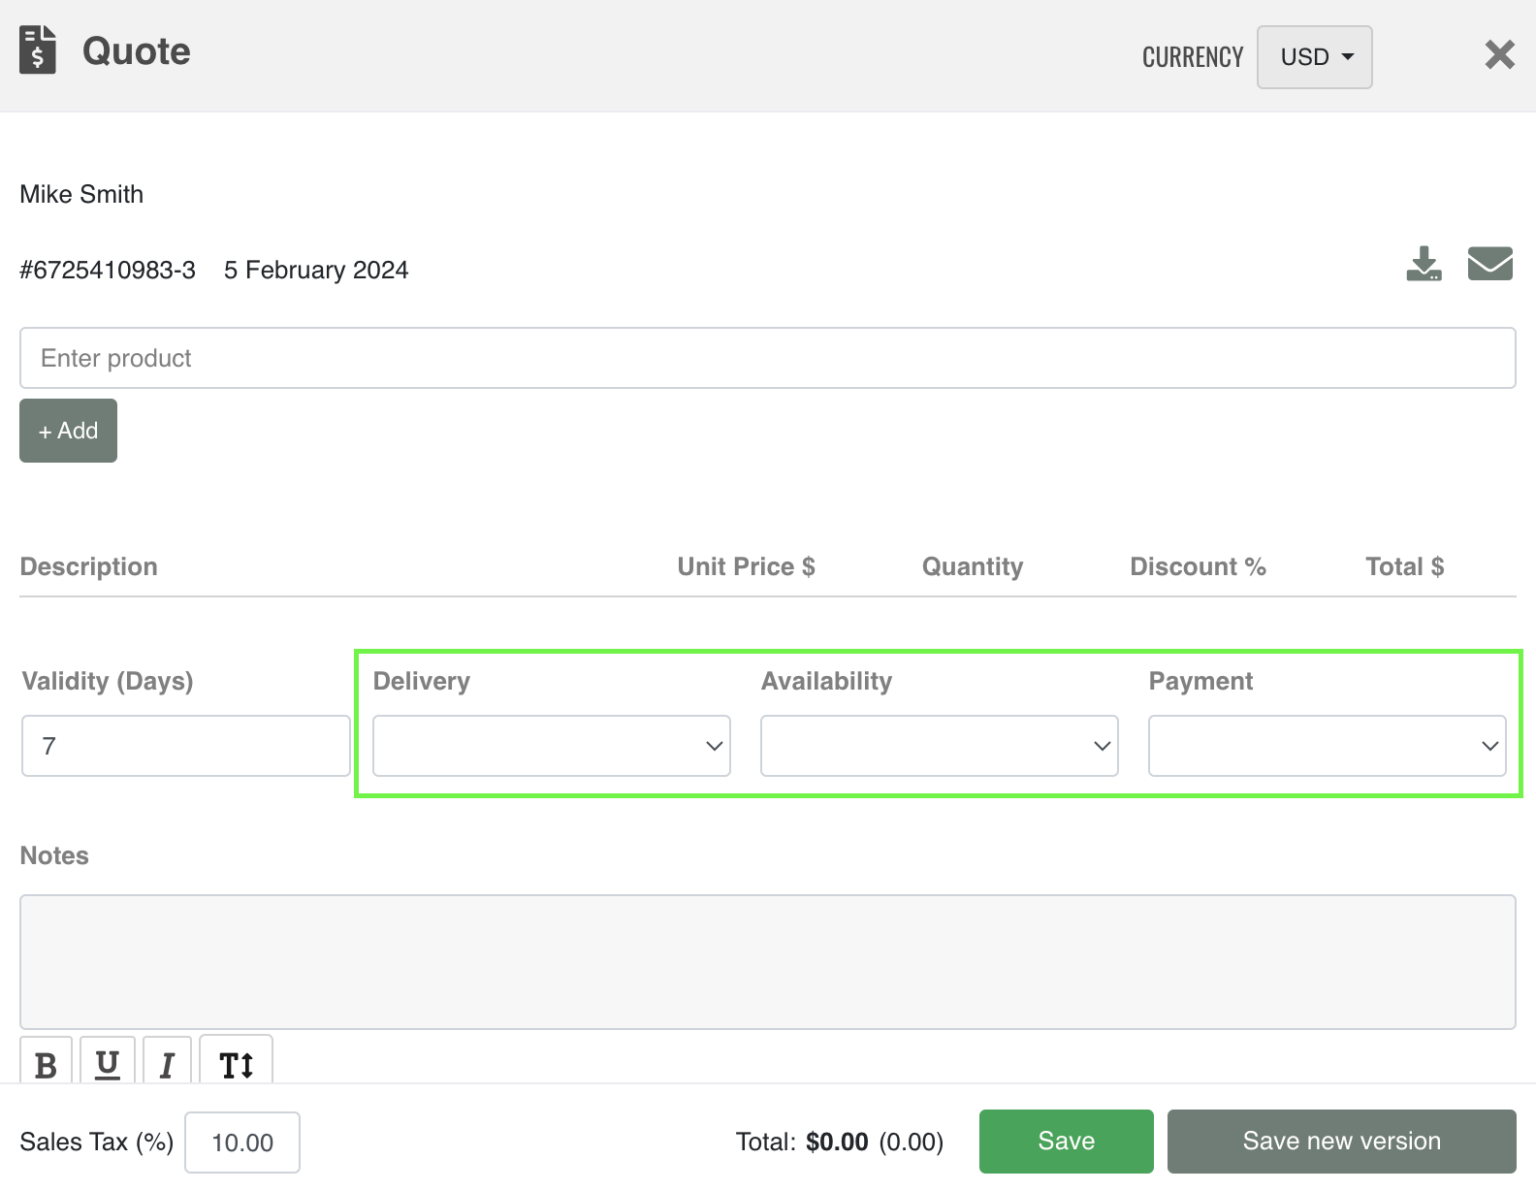Click the Enter product field

click(x=767, y=358)
